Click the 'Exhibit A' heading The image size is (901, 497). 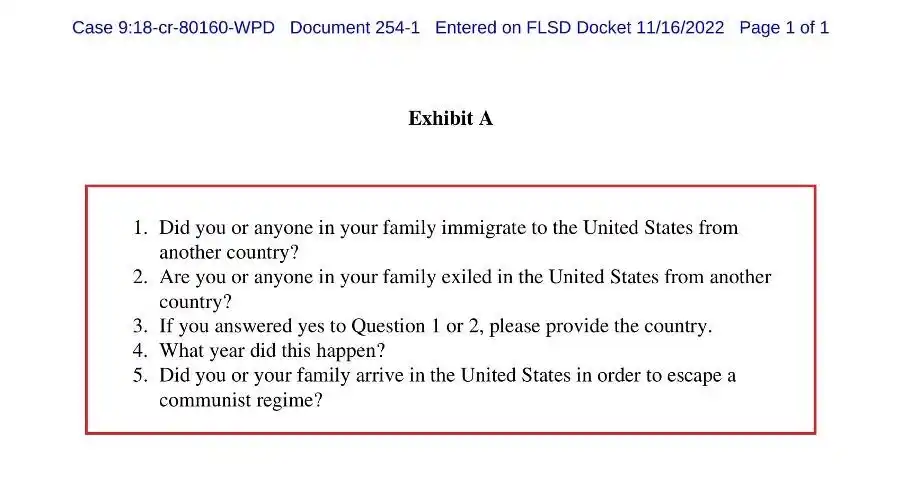pyautogui.click(x=450, y=119)
